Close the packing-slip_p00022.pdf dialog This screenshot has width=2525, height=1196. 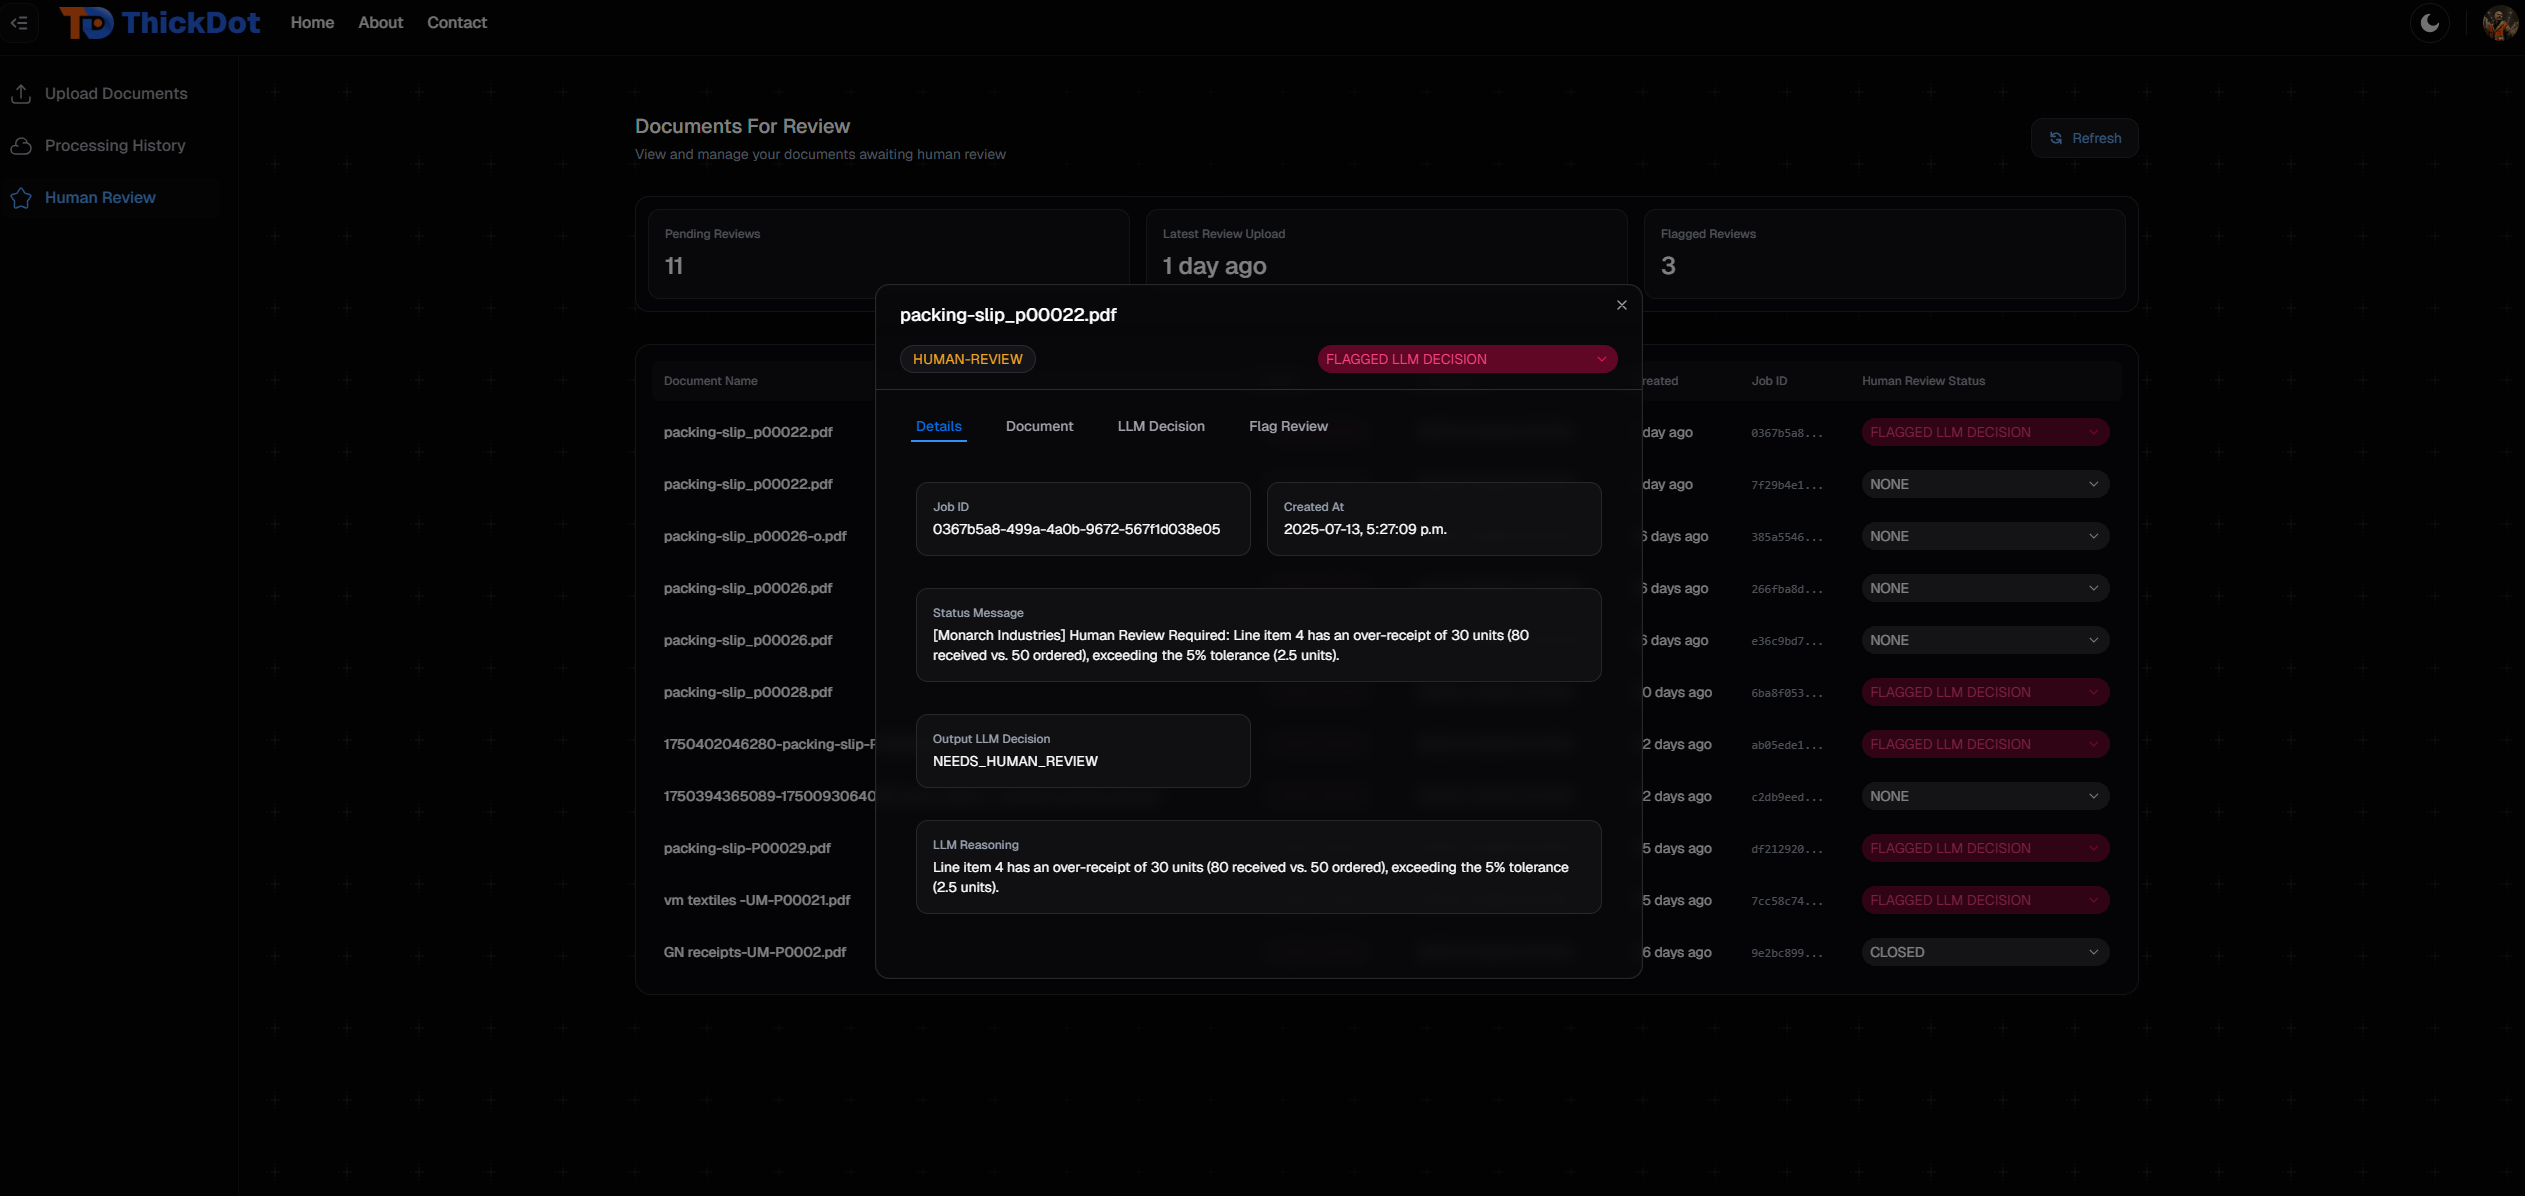click(x=1621, y=305)
